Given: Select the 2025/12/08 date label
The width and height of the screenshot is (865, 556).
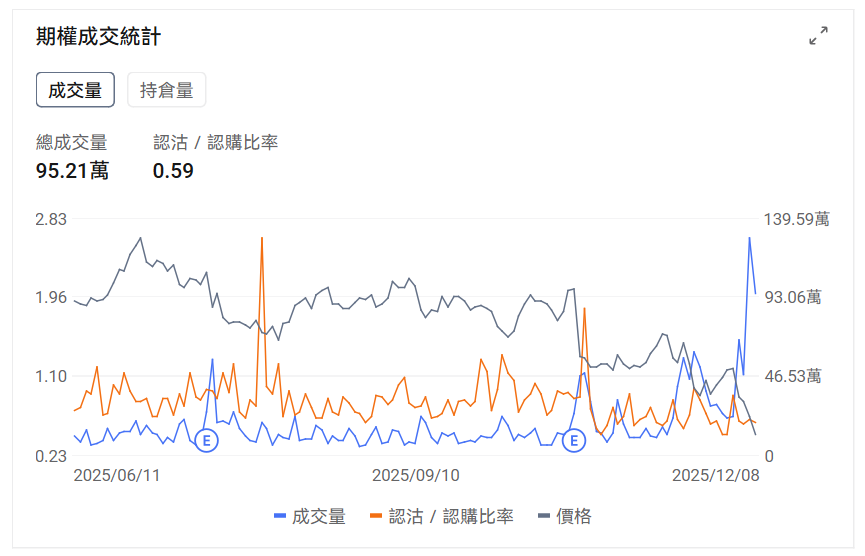Looking at the screenshot, I should click(715, 475).
